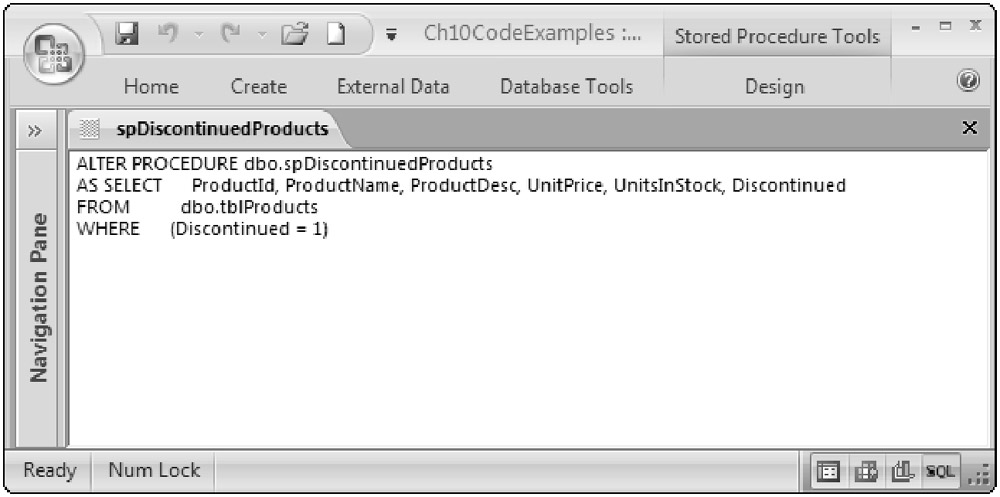This screenshot has width=1000, height=497.
Task: Open the Home ribbon tab
Action: [x=151, y=87]
